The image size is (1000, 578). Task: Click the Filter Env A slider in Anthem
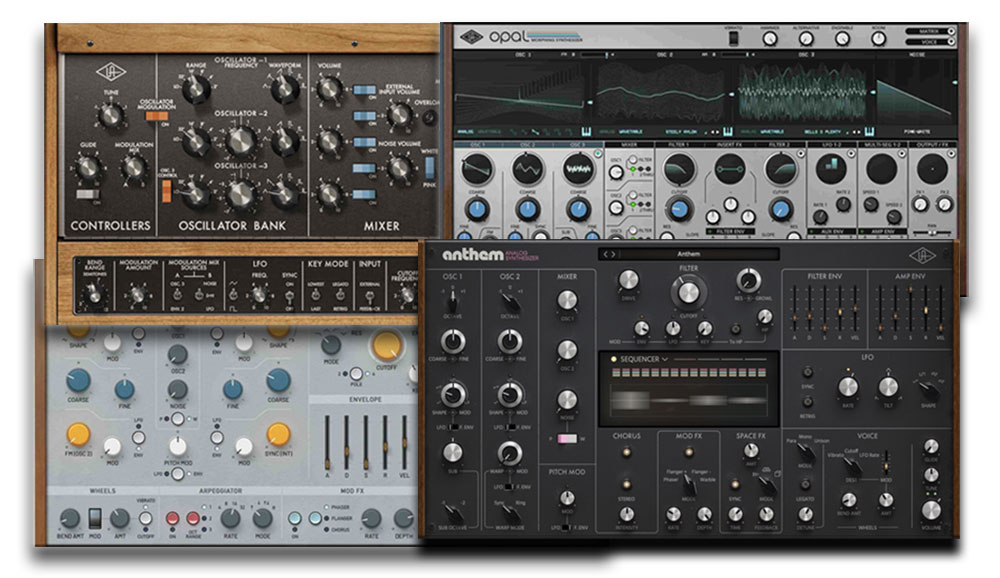coord(794,309)
